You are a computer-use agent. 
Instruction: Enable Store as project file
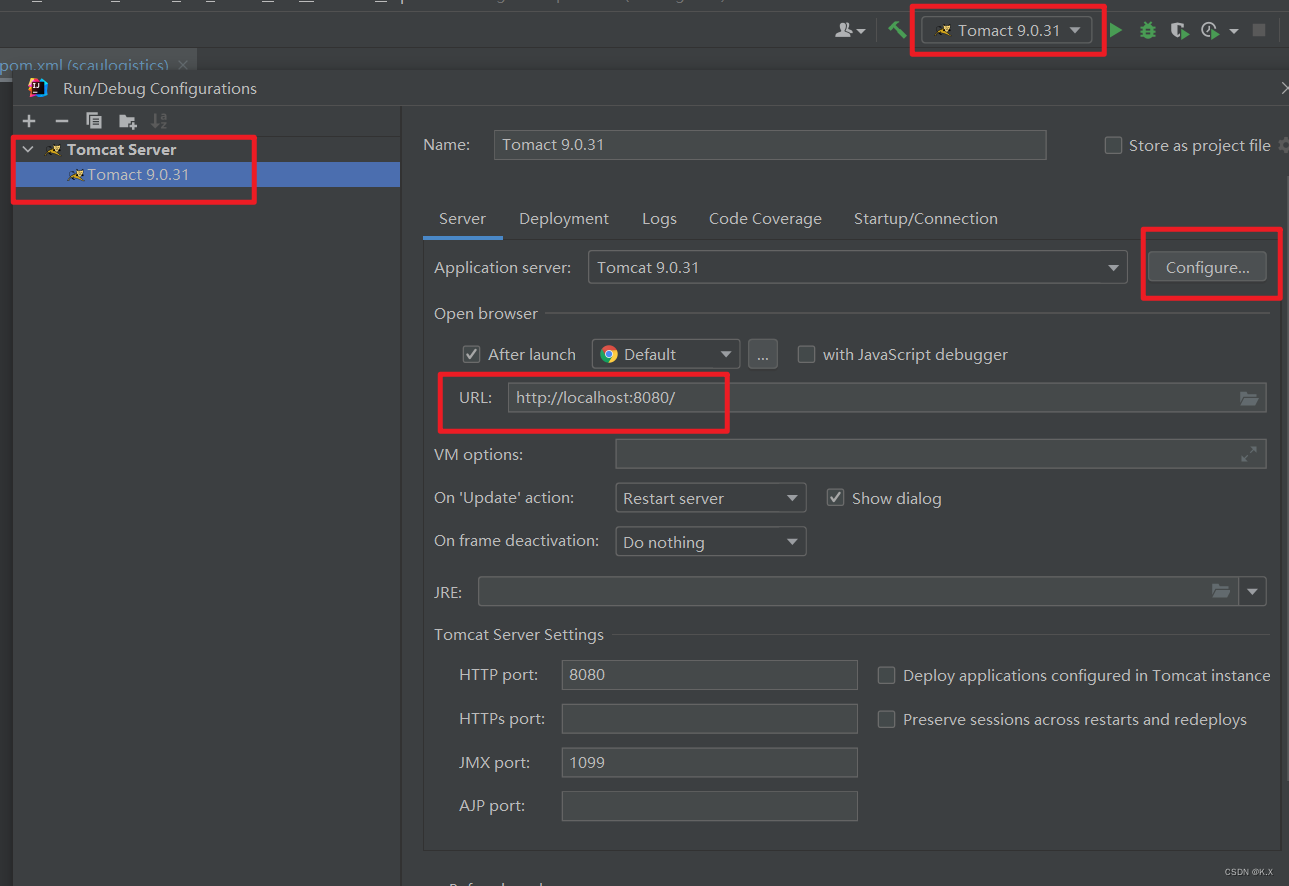point(1113,145)
